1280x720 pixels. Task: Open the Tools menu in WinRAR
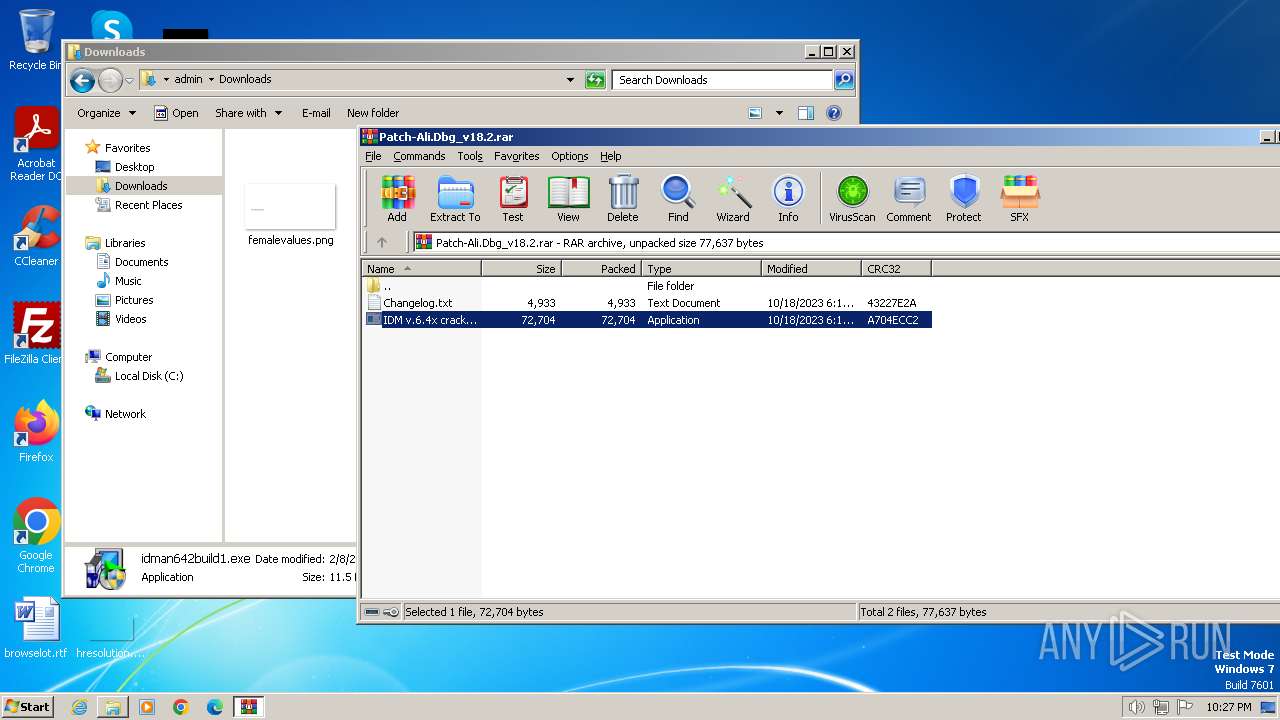[470, 156]
